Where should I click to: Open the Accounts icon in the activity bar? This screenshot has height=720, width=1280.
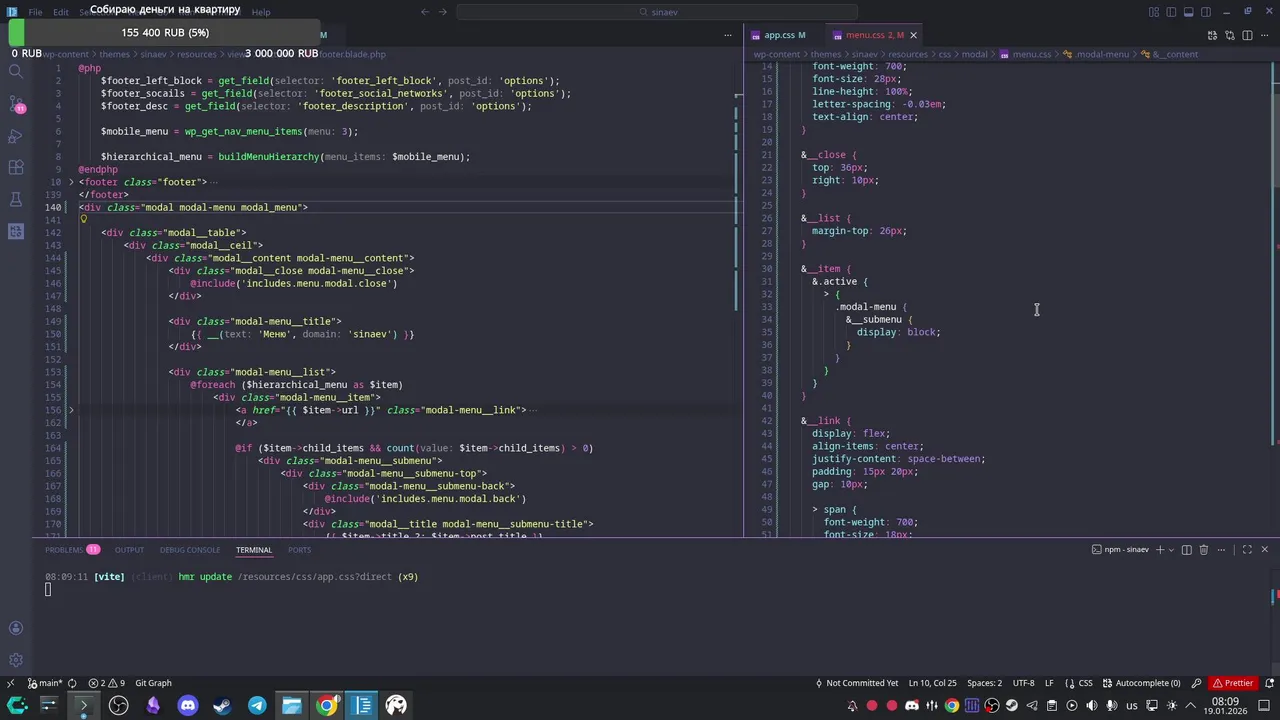pyautogui.click(x=16, y=628)
